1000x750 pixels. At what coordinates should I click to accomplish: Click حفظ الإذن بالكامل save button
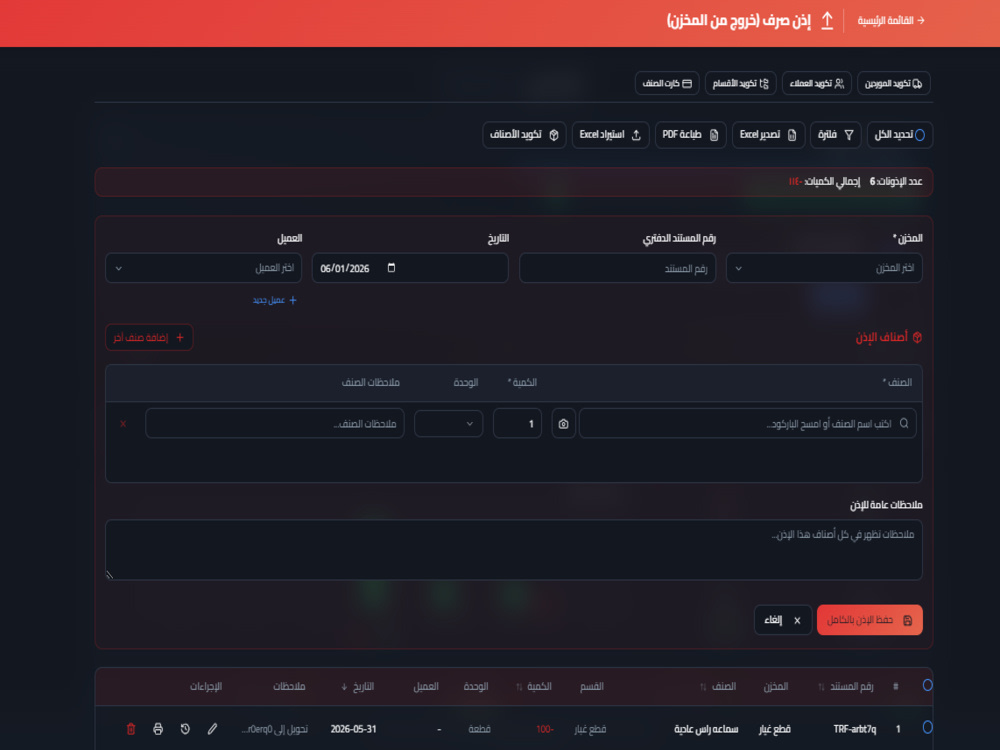[x=869, y=620]
